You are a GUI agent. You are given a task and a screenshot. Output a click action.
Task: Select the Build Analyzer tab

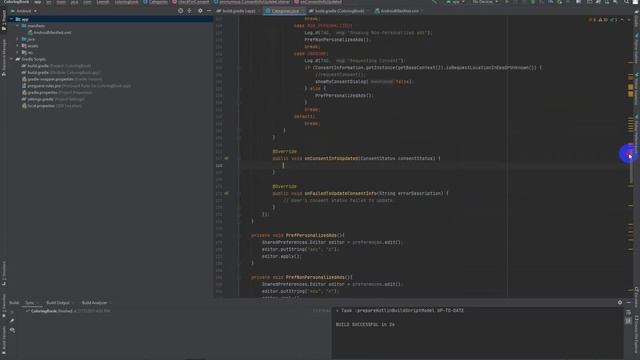(94, 303)
